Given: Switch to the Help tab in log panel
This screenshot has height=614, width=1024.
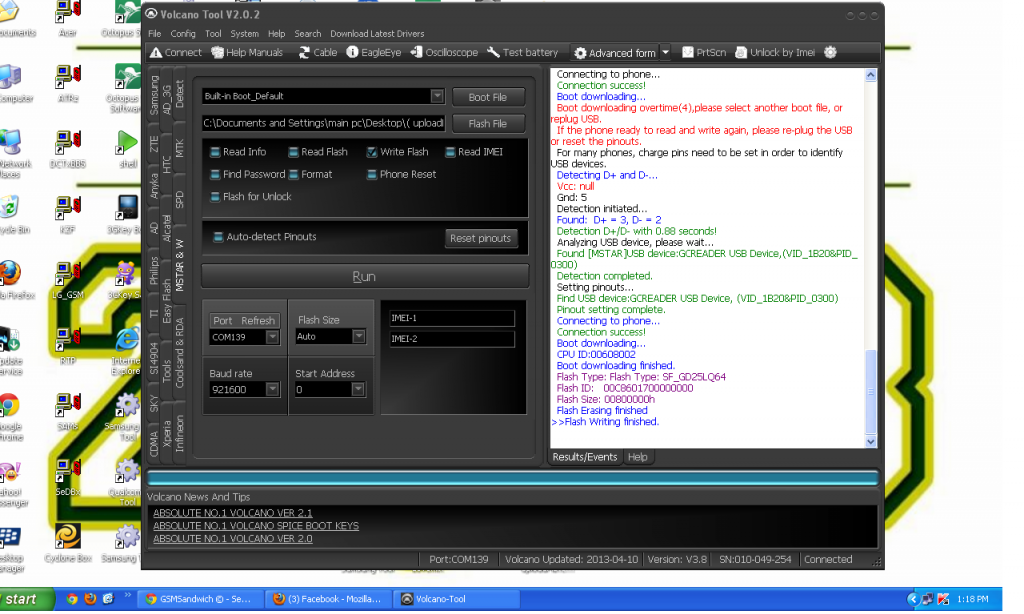Looking at the screenshot, I should 637,457.
